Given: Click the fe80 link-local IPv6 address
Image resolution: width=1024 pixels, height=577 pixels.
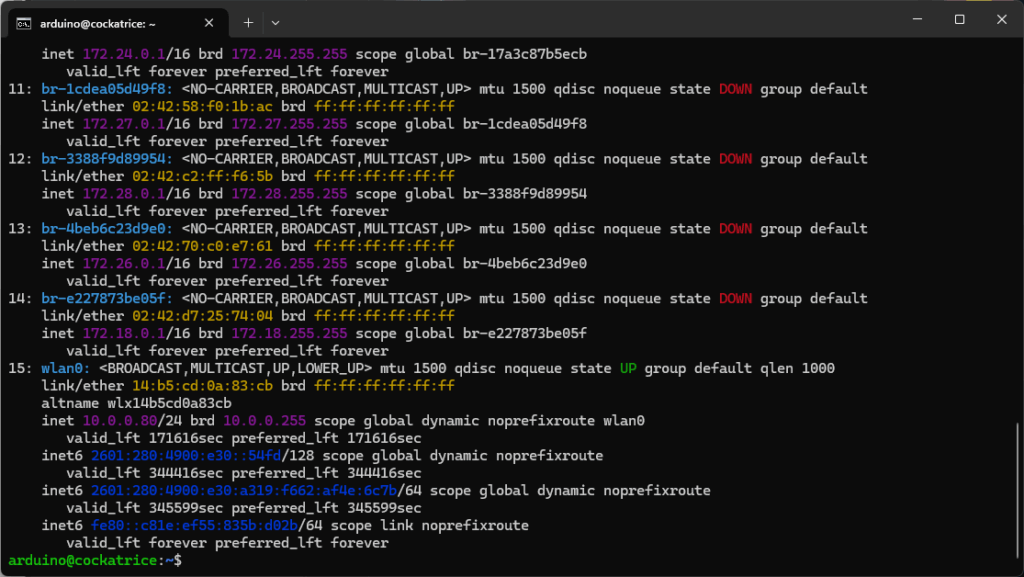Looking at the screenshot, I should coord(194,526).
